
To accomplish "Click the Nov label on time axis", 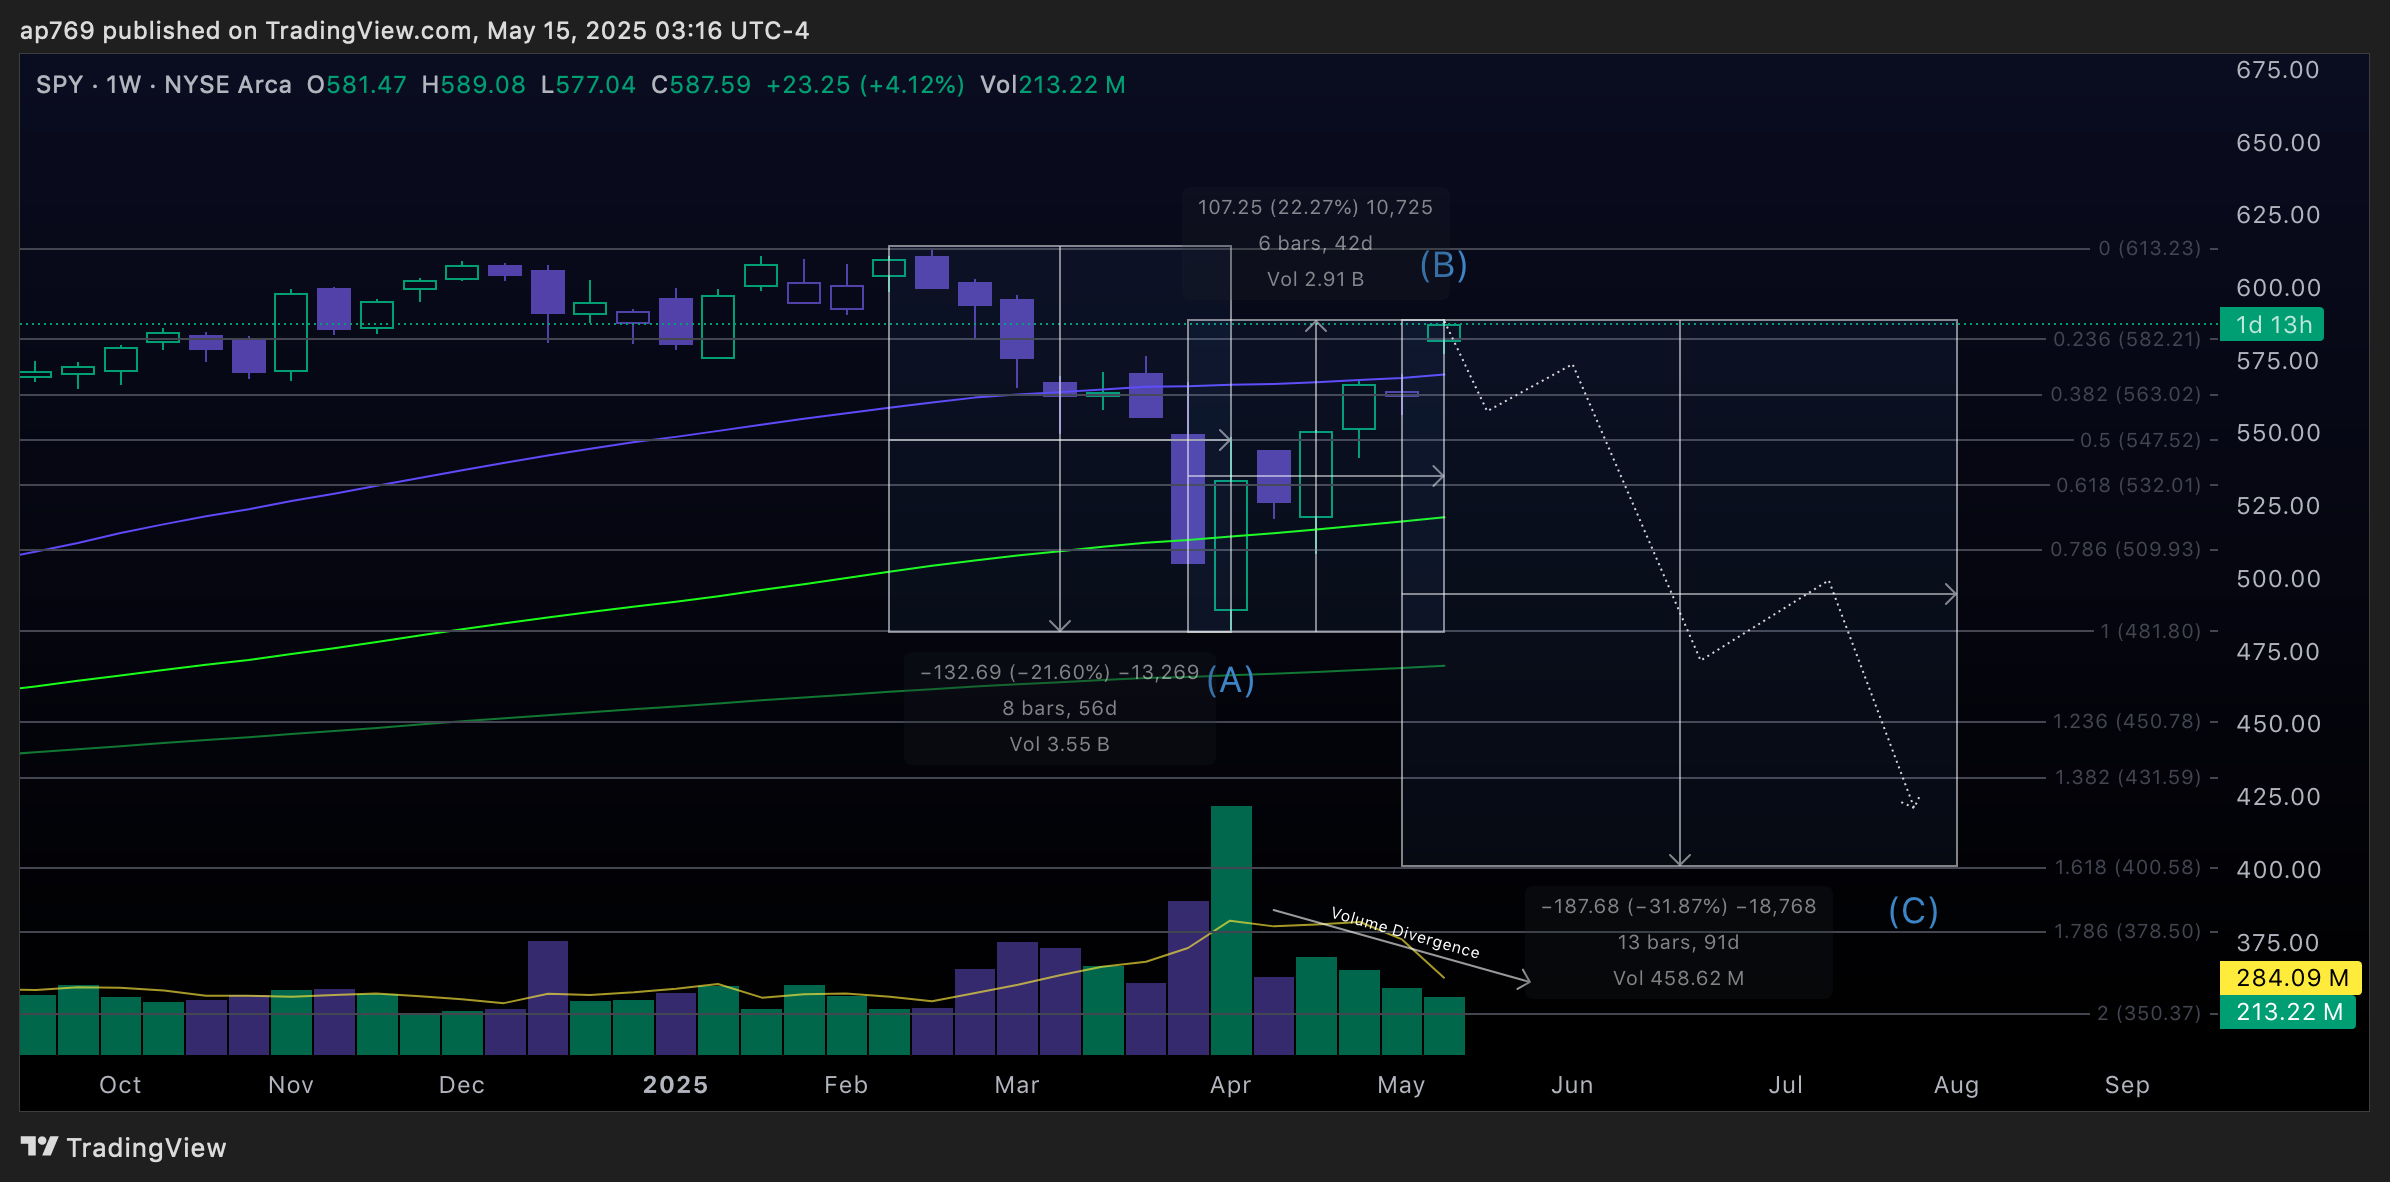I will [291, 1085].
